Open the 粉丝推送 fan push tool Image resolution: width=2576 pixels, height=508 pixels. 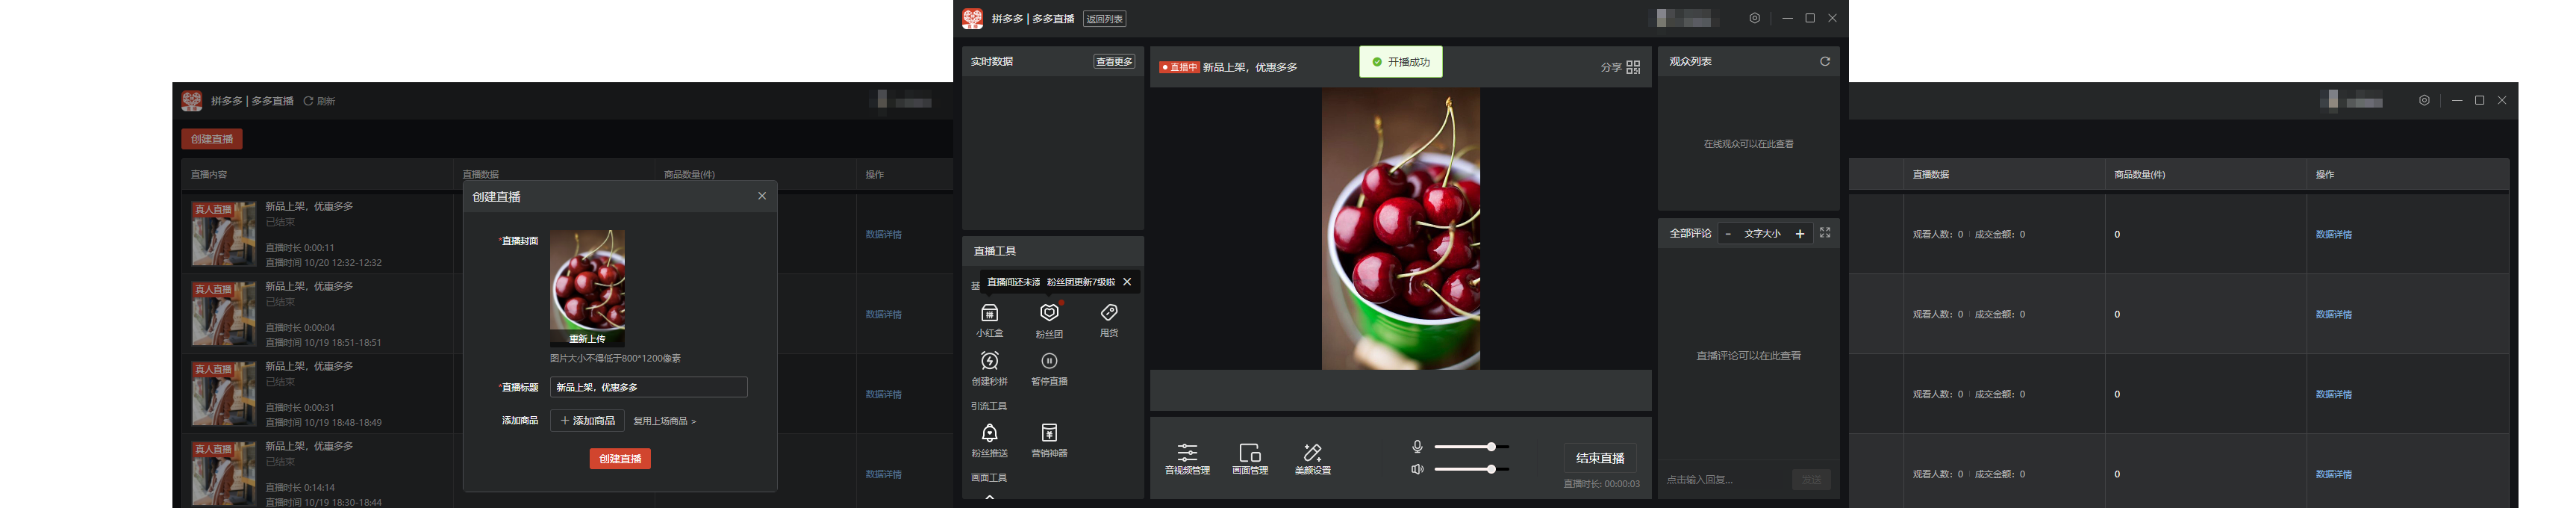pos(989,440)
